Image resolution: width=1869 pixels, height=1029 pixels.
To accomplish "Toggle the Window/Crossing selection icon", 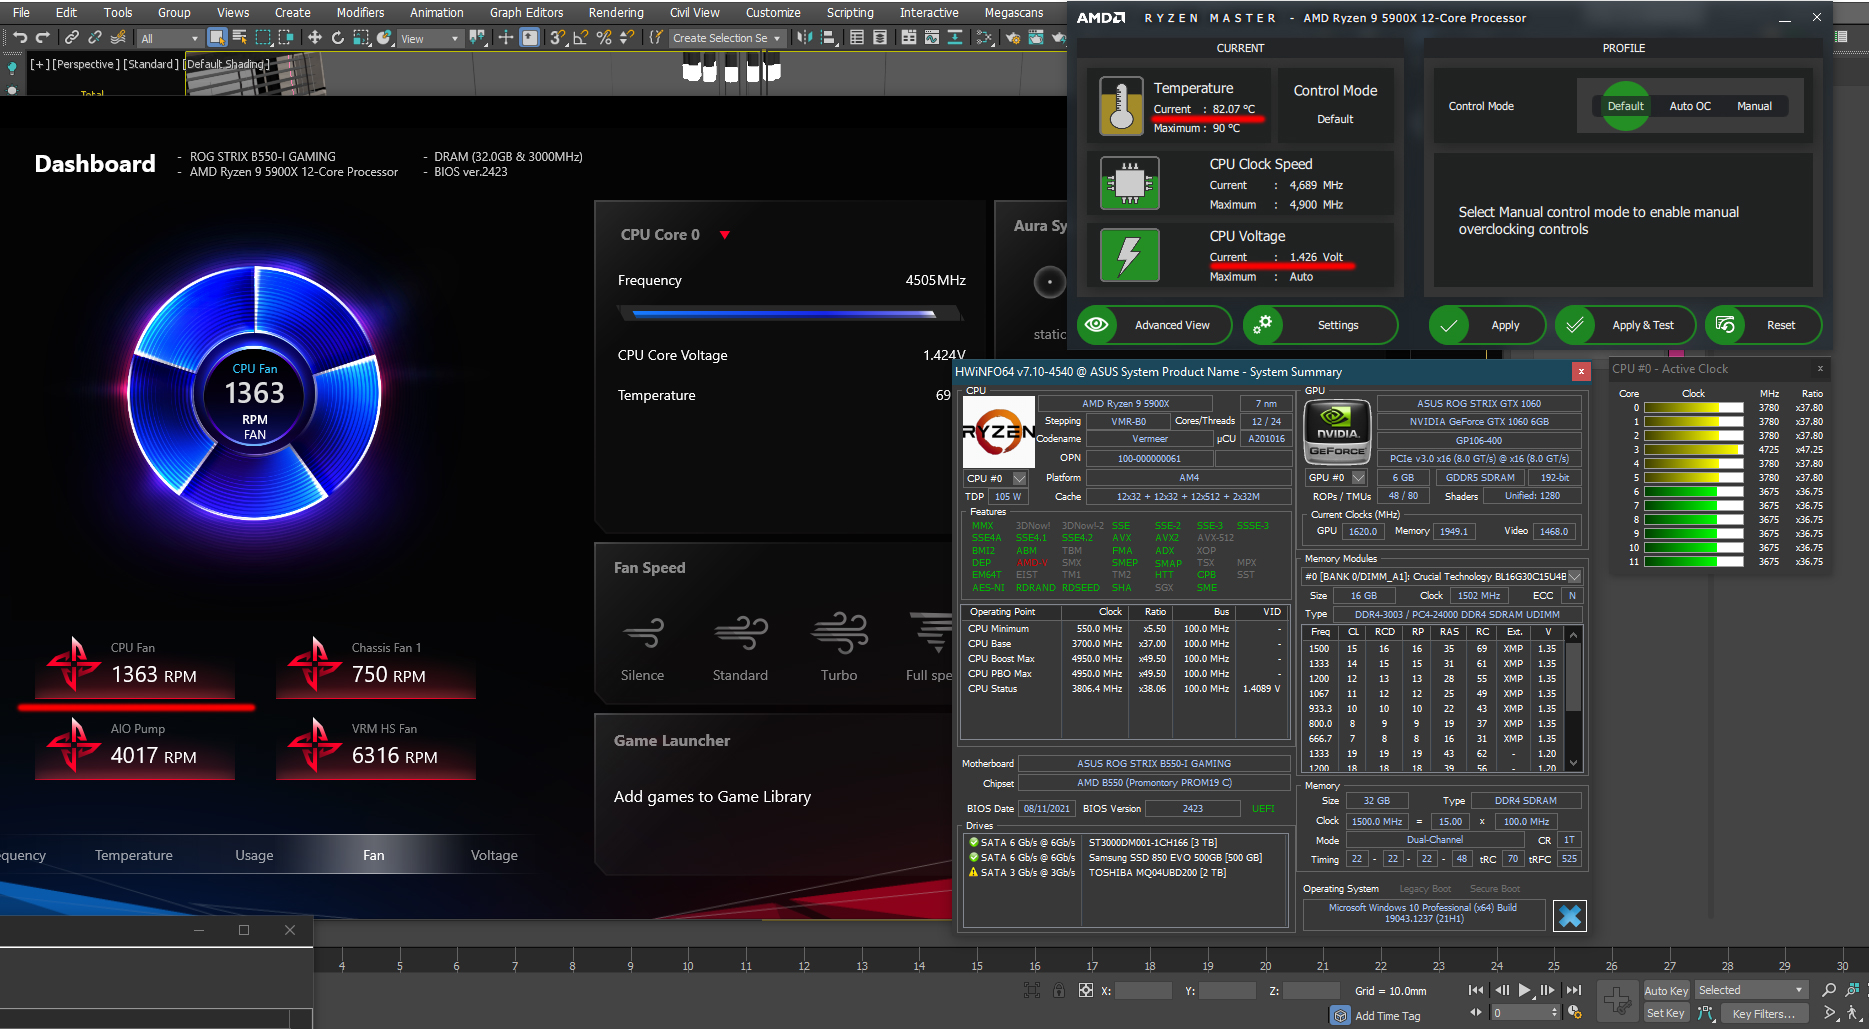I will tap(286, 38).
